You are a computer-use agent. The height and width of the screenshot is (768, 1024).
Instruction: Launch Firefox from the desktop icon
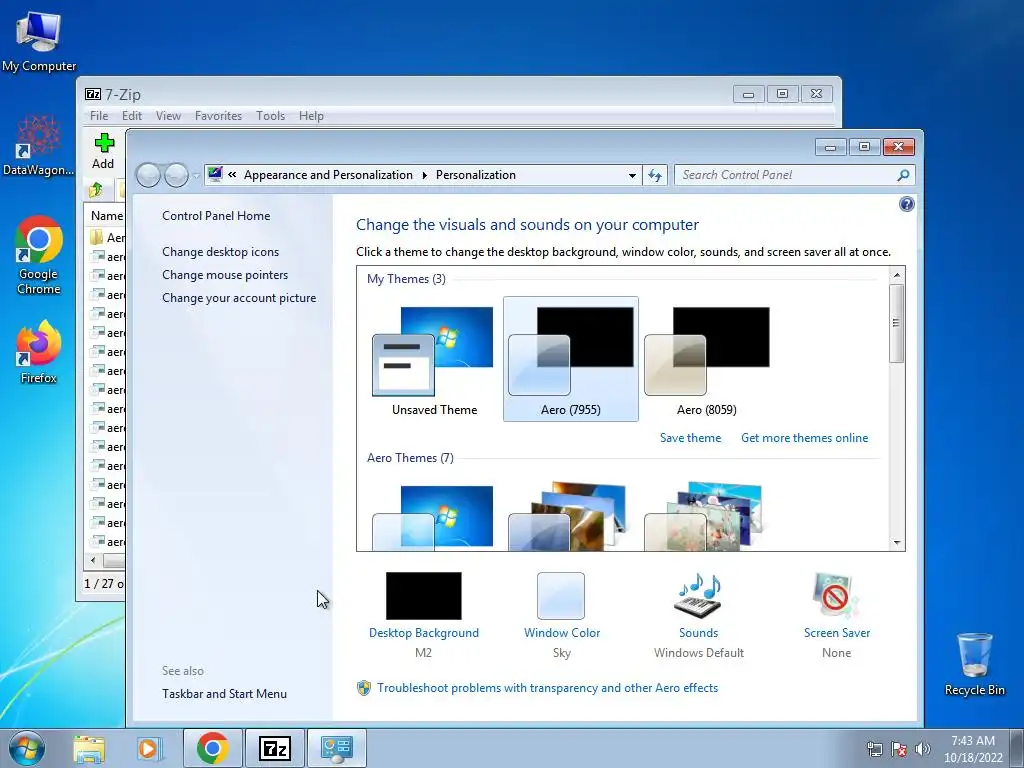click(38, 351)
